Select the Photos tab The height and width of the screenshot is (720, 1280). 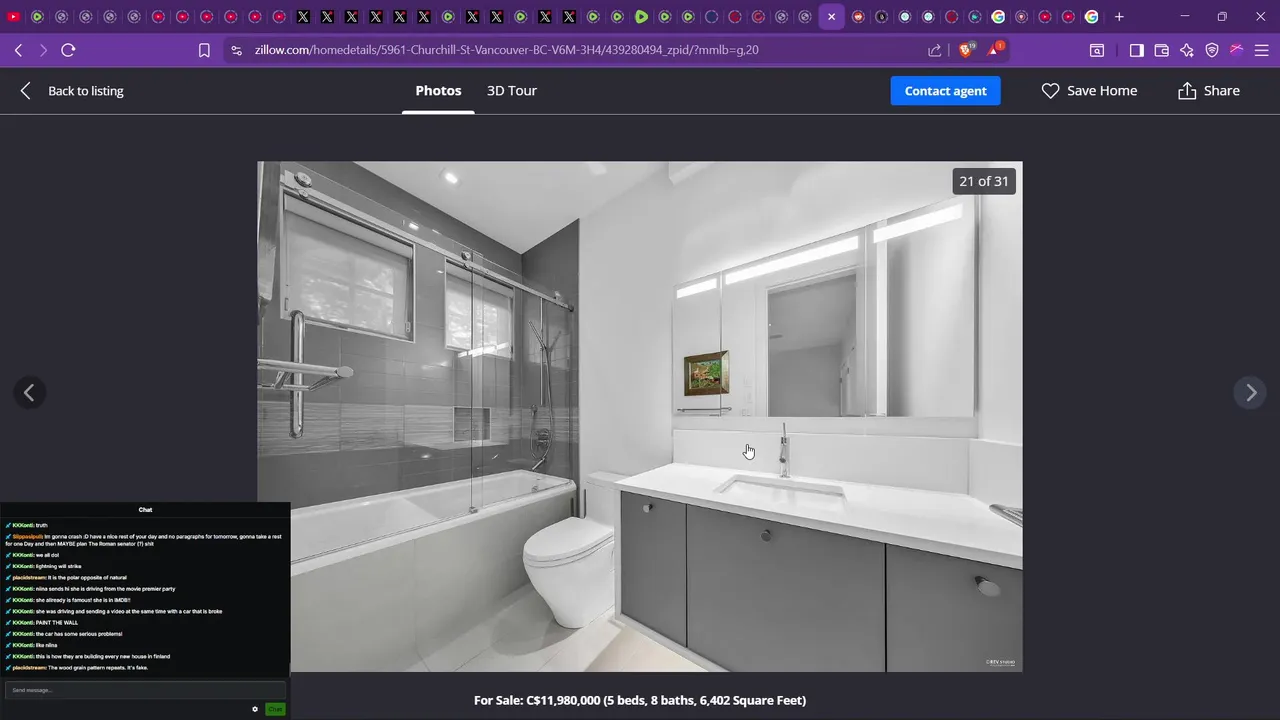coord(438,91)
